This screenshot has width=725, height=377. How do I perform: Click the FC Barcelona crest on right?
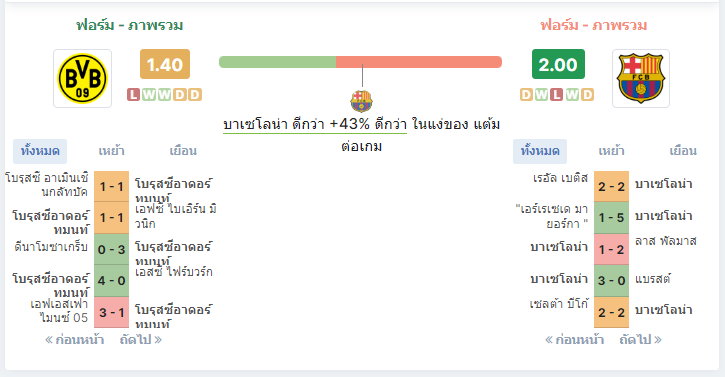(641, 78)
